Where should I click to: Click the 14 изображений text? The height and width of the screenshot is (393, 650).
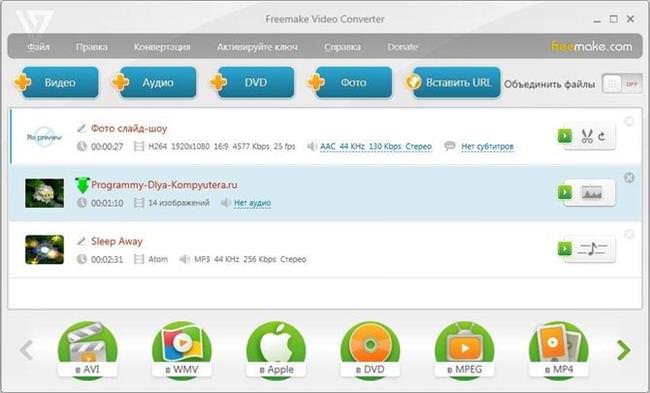point(179,203)
